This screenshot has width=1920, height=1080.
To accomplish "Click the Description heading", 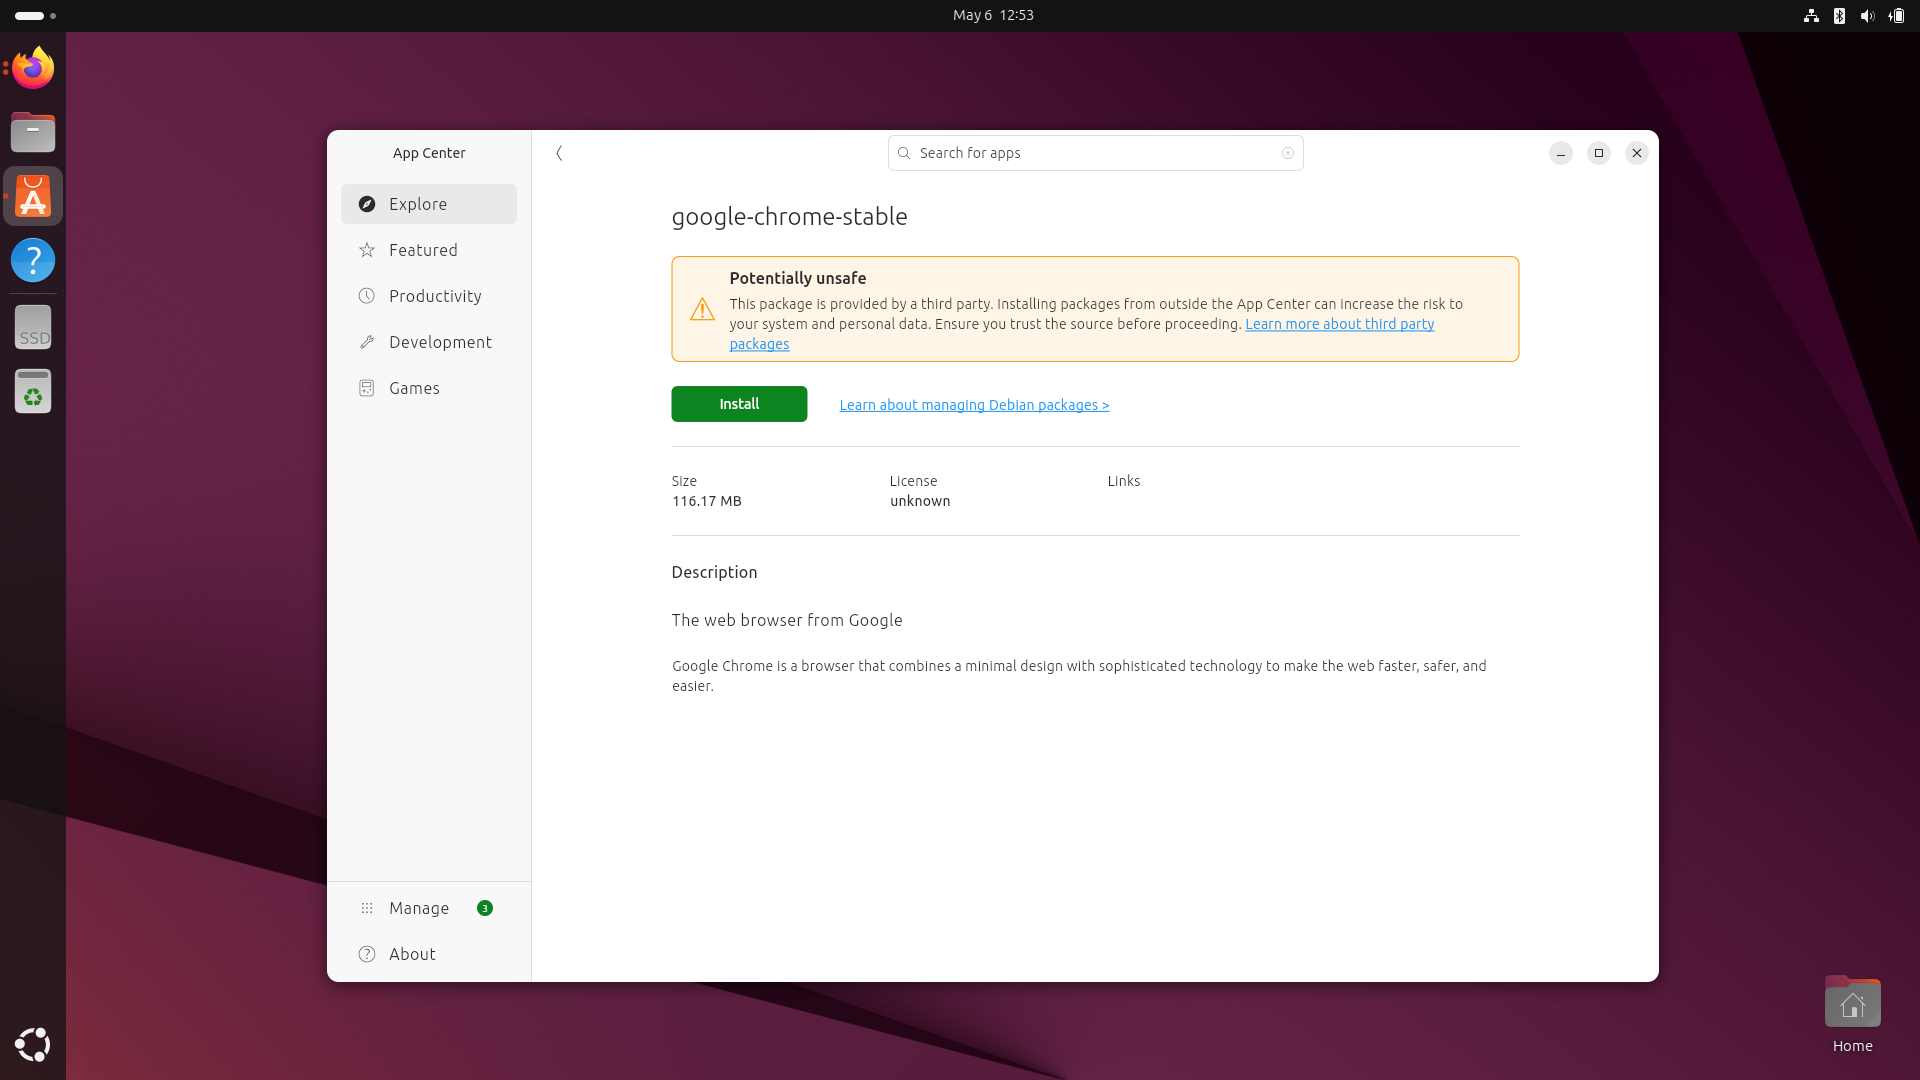I will coord(714,572).
